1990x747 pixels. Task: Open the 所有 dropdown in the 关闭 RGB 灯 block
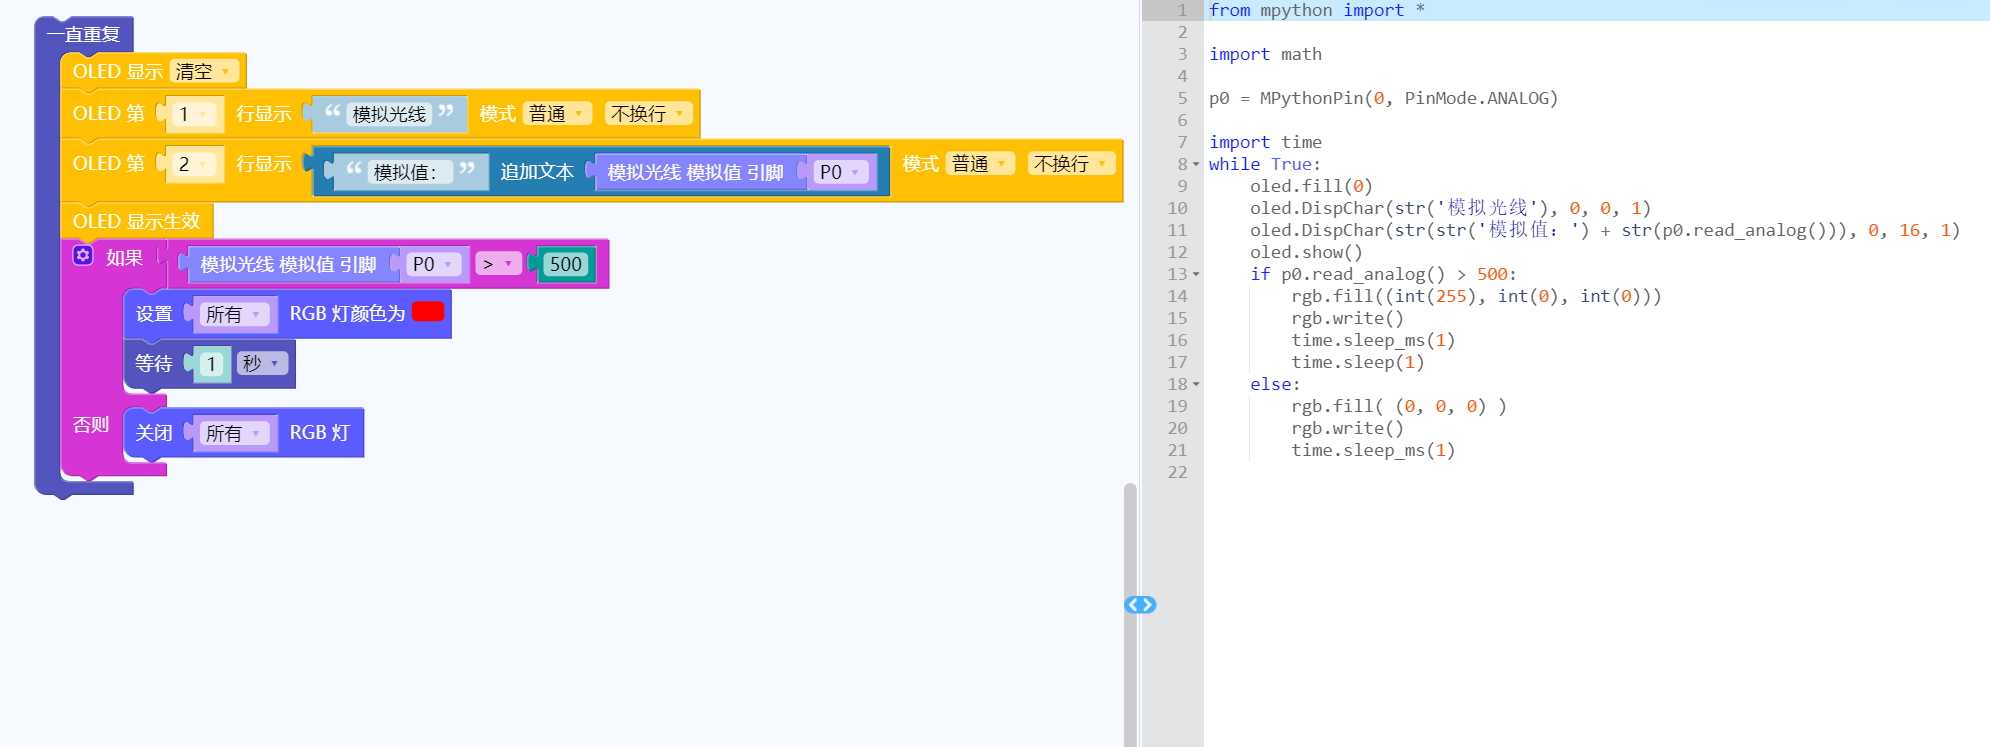coord(234,433)
